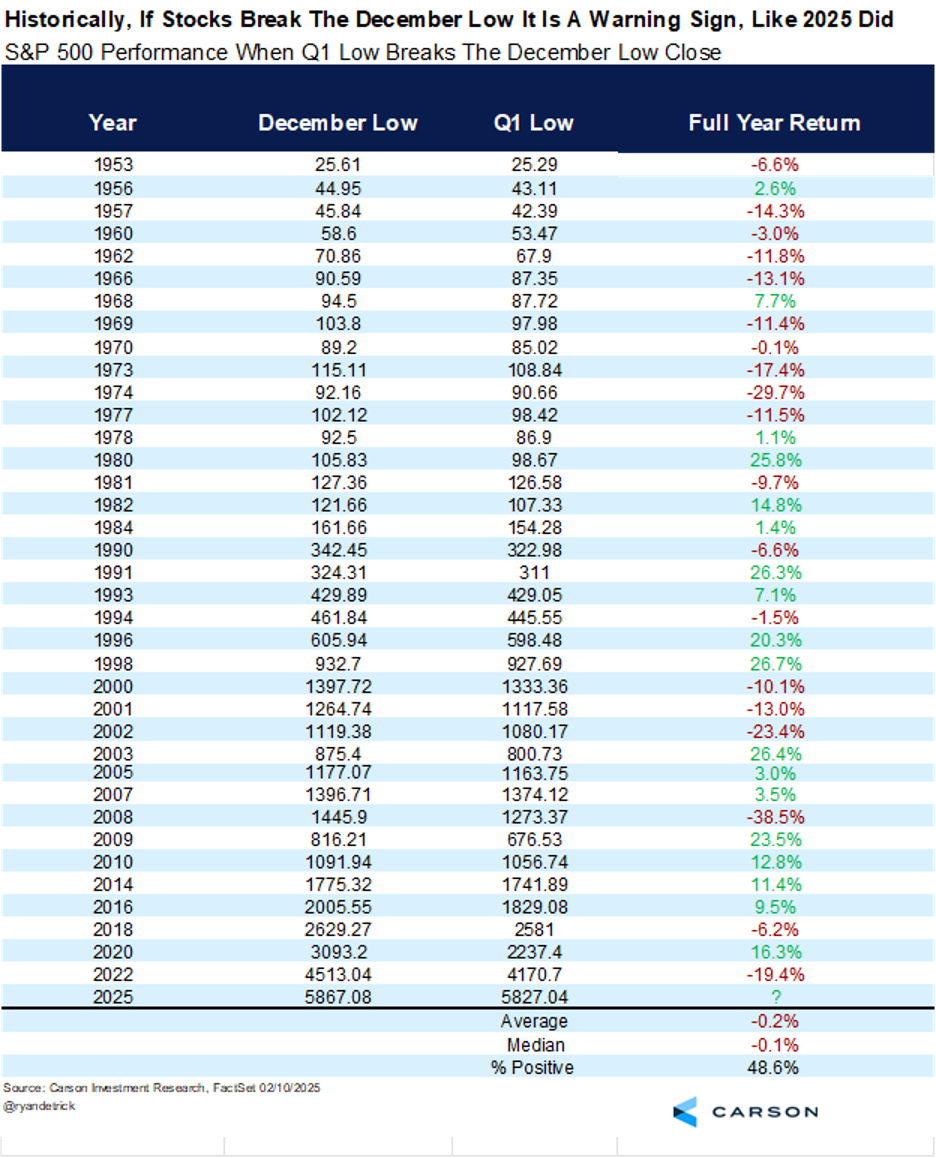Click the December Low value 5867.08
Screen dimensions: 936x1158
click(x=337, y=997)
